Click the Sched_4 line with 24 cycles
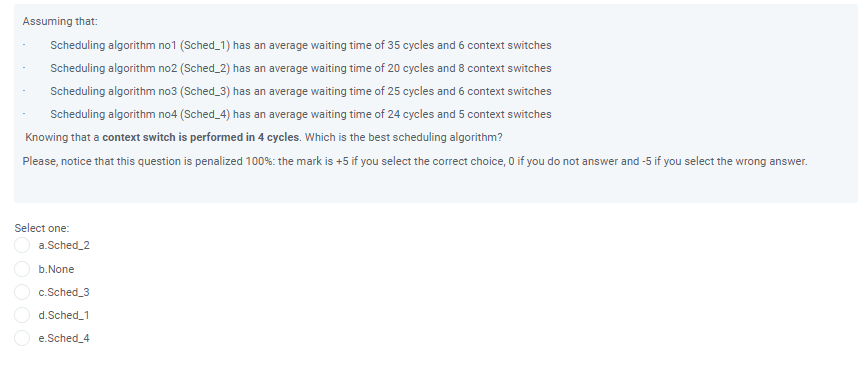Viewport: 858px width, 370px height. 301,114
